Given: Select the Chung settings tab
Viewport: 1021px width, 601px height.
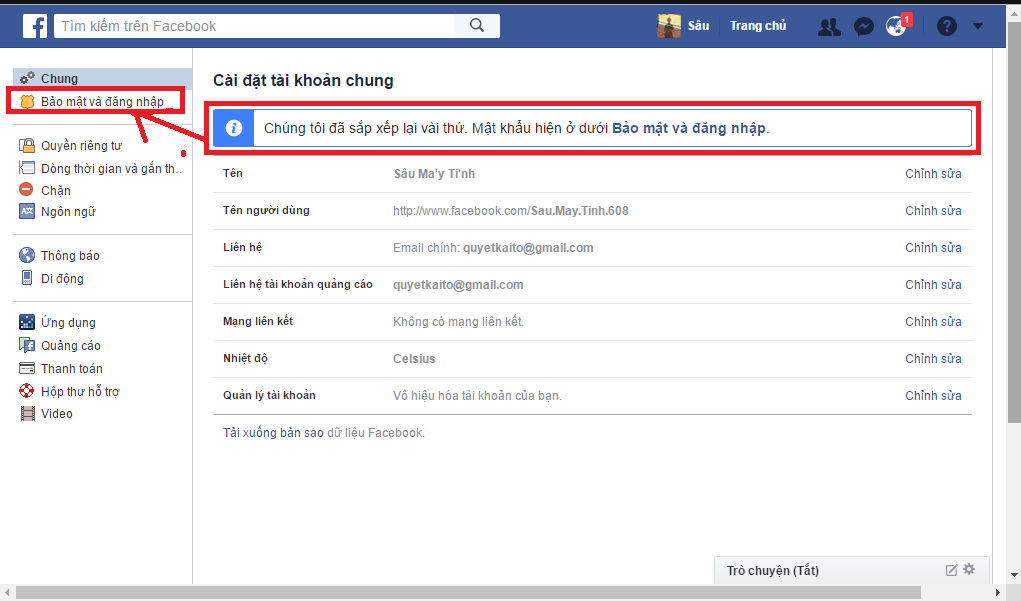Looking at the screenshot, I should coord(102,78).
